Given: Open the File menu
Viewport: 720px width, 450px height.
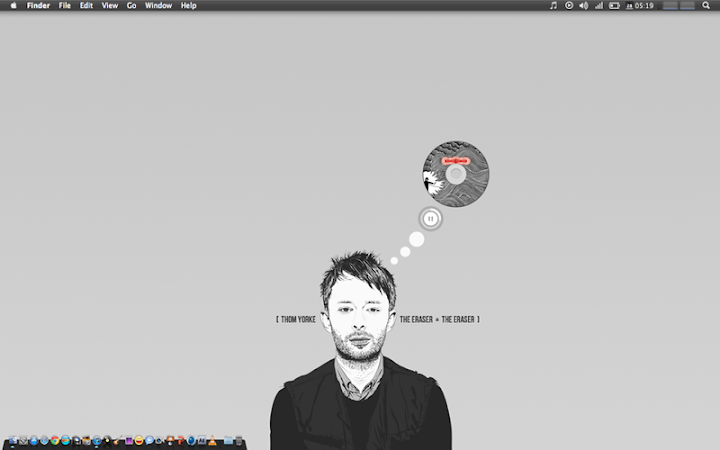Looking at the screenshot, I should [65, 6].
